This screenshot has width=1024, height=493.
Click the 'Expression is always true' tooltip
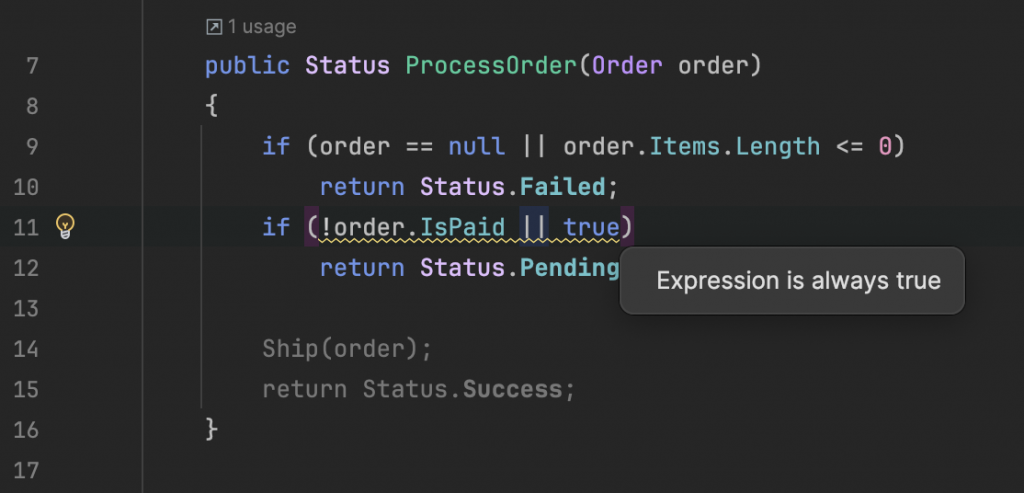coord(792,281)
